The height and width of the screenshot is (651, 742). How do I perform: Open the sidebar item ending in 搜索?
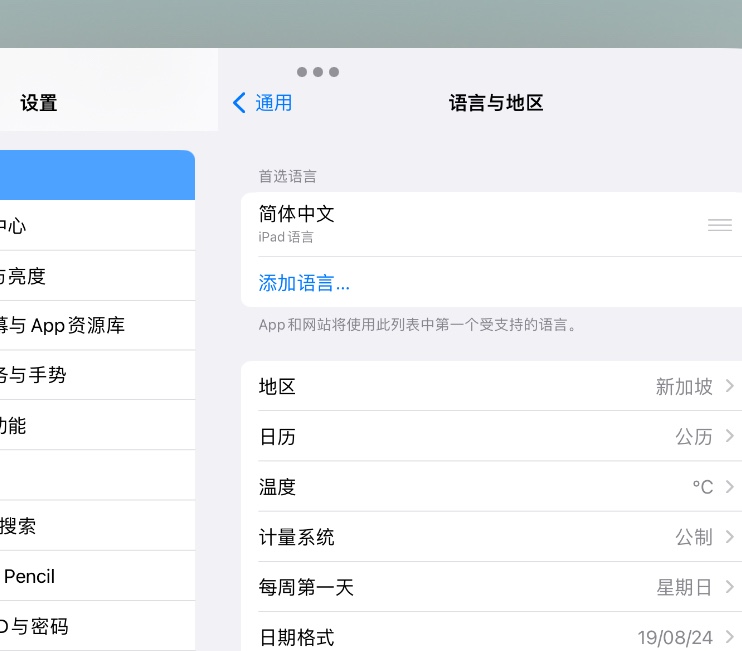(x=95, y=526)
